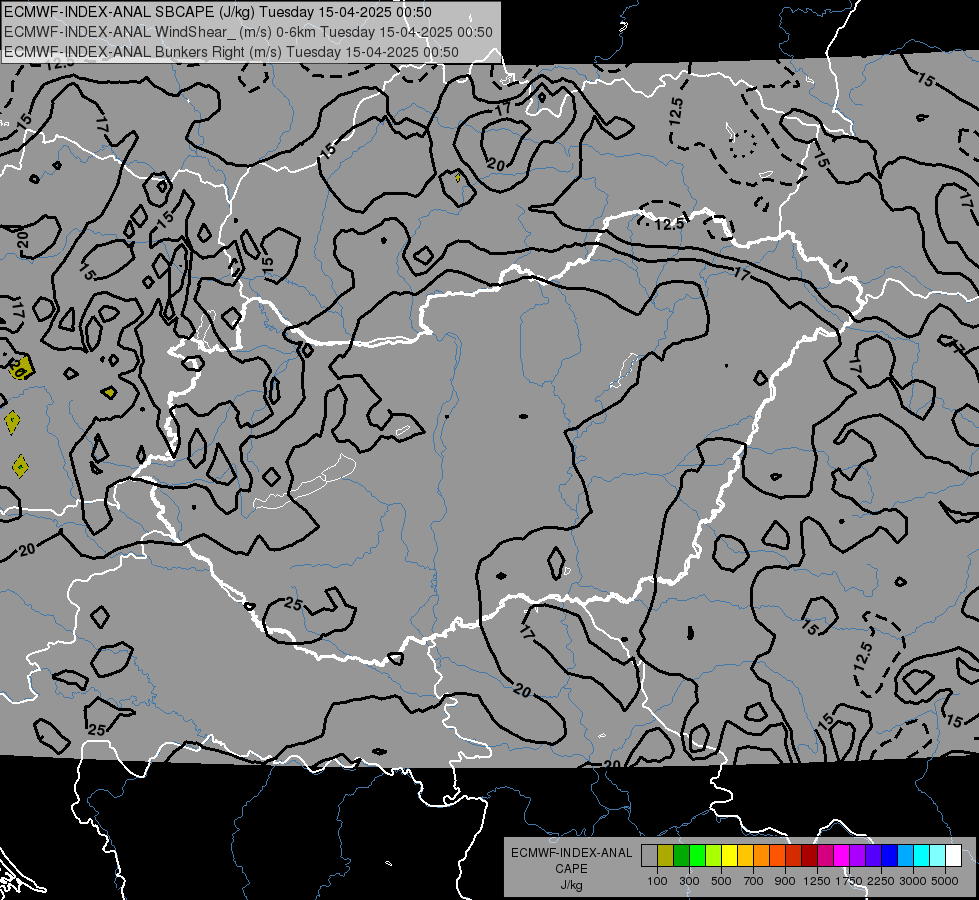Viewport: 979px width, 900px height.
Task: Select the red-orange legend swatch
Action: pyautogui.click(x=777, y=855)
